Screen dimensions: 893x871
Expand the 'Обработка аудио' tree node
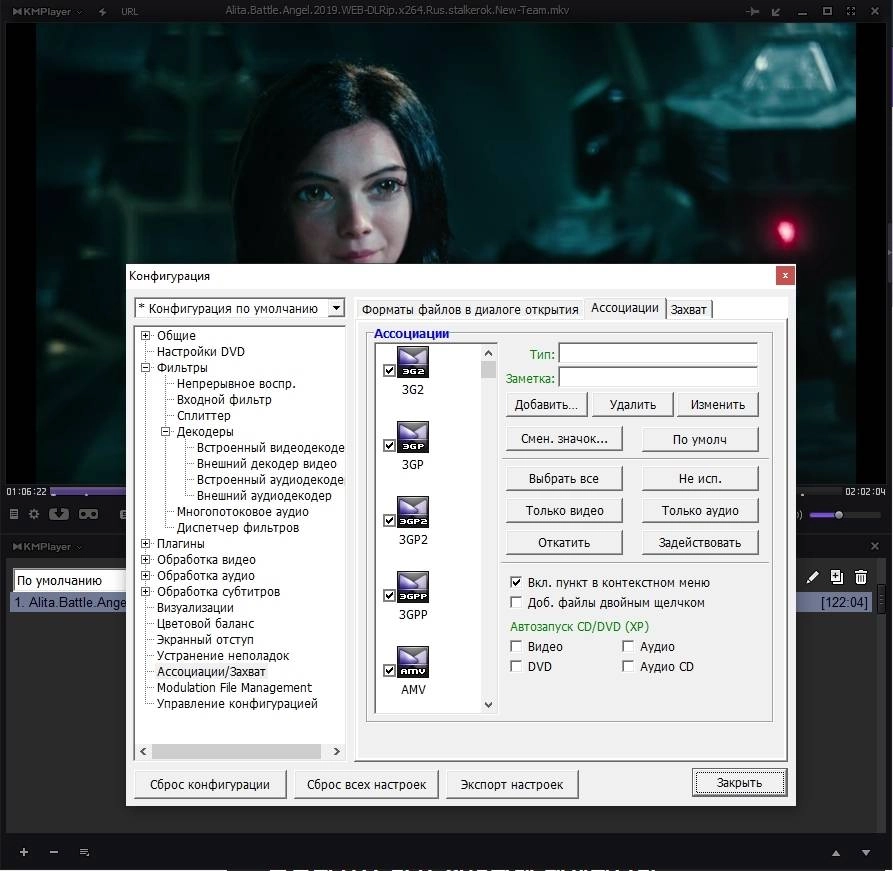click(146, 575)
